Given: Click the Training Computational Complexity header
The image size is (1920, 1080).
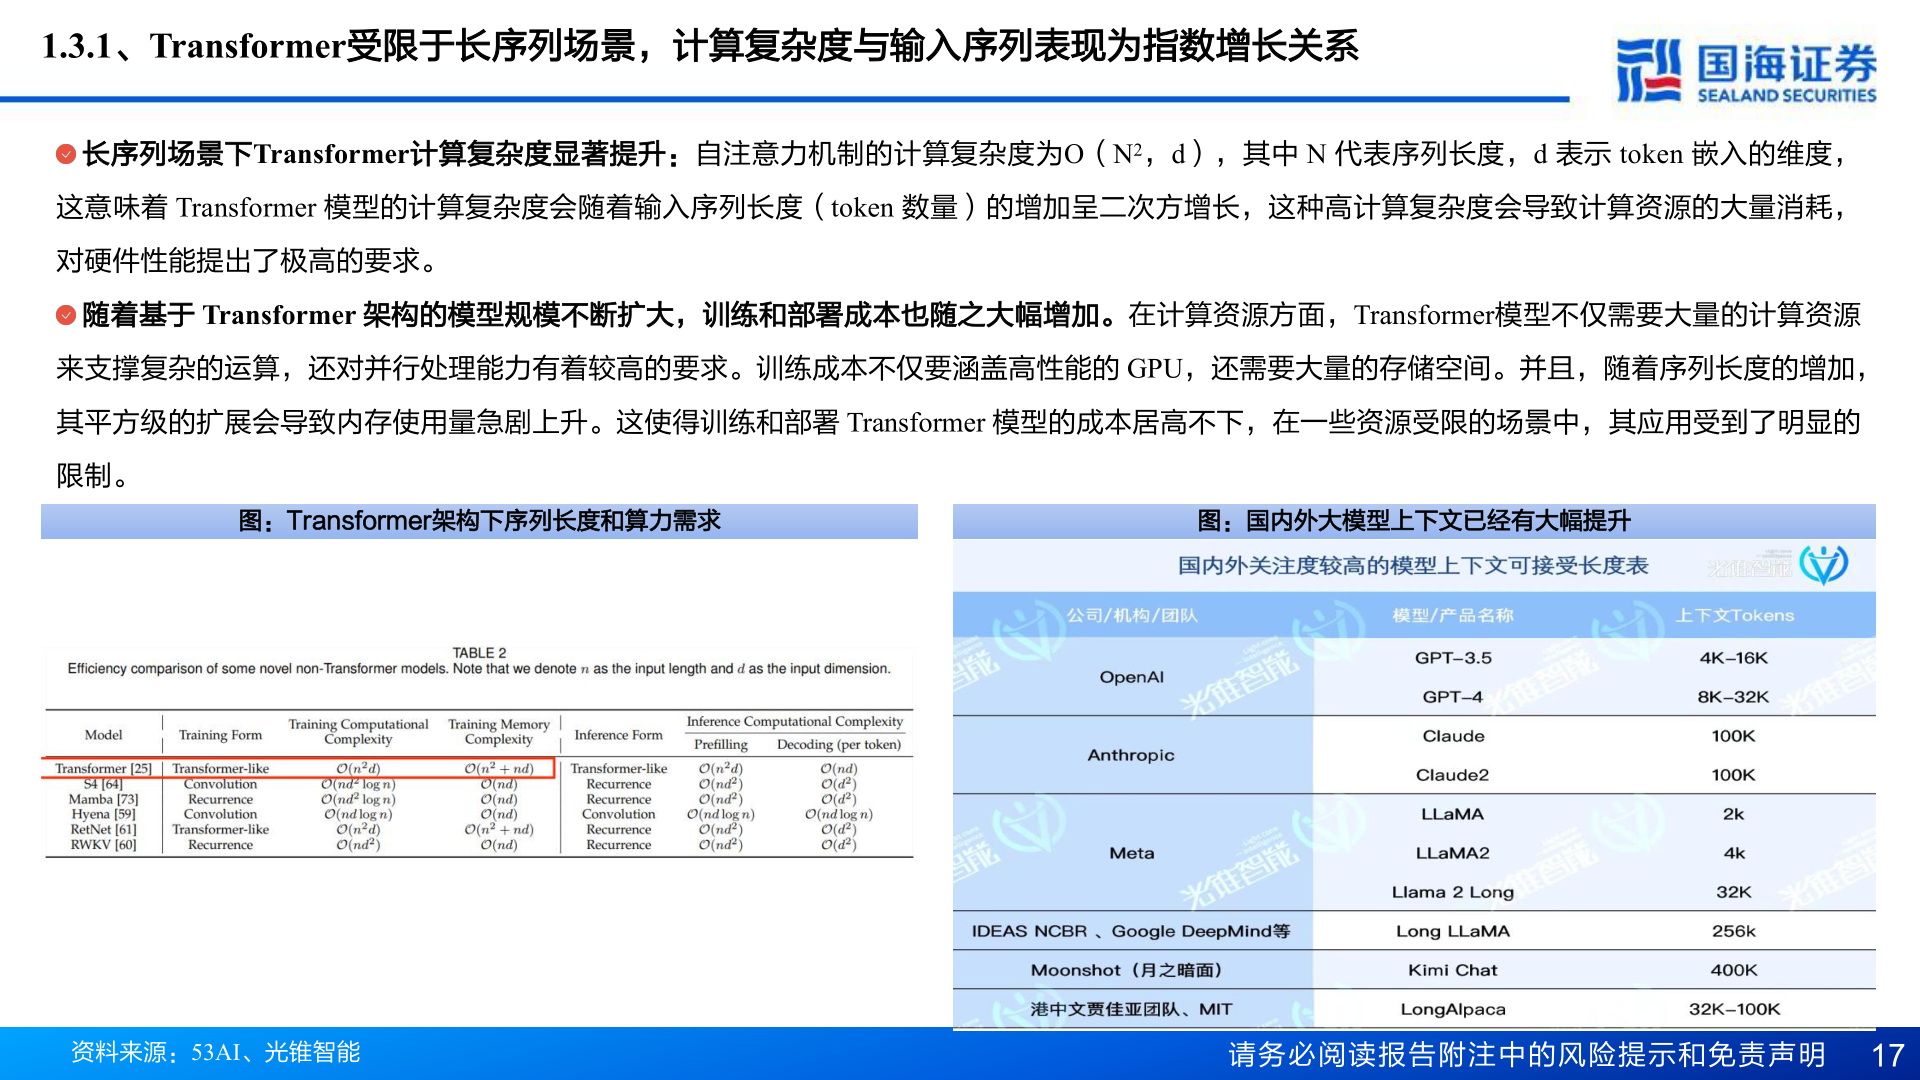Looking at the screenshot, I should tap(358, 732).
